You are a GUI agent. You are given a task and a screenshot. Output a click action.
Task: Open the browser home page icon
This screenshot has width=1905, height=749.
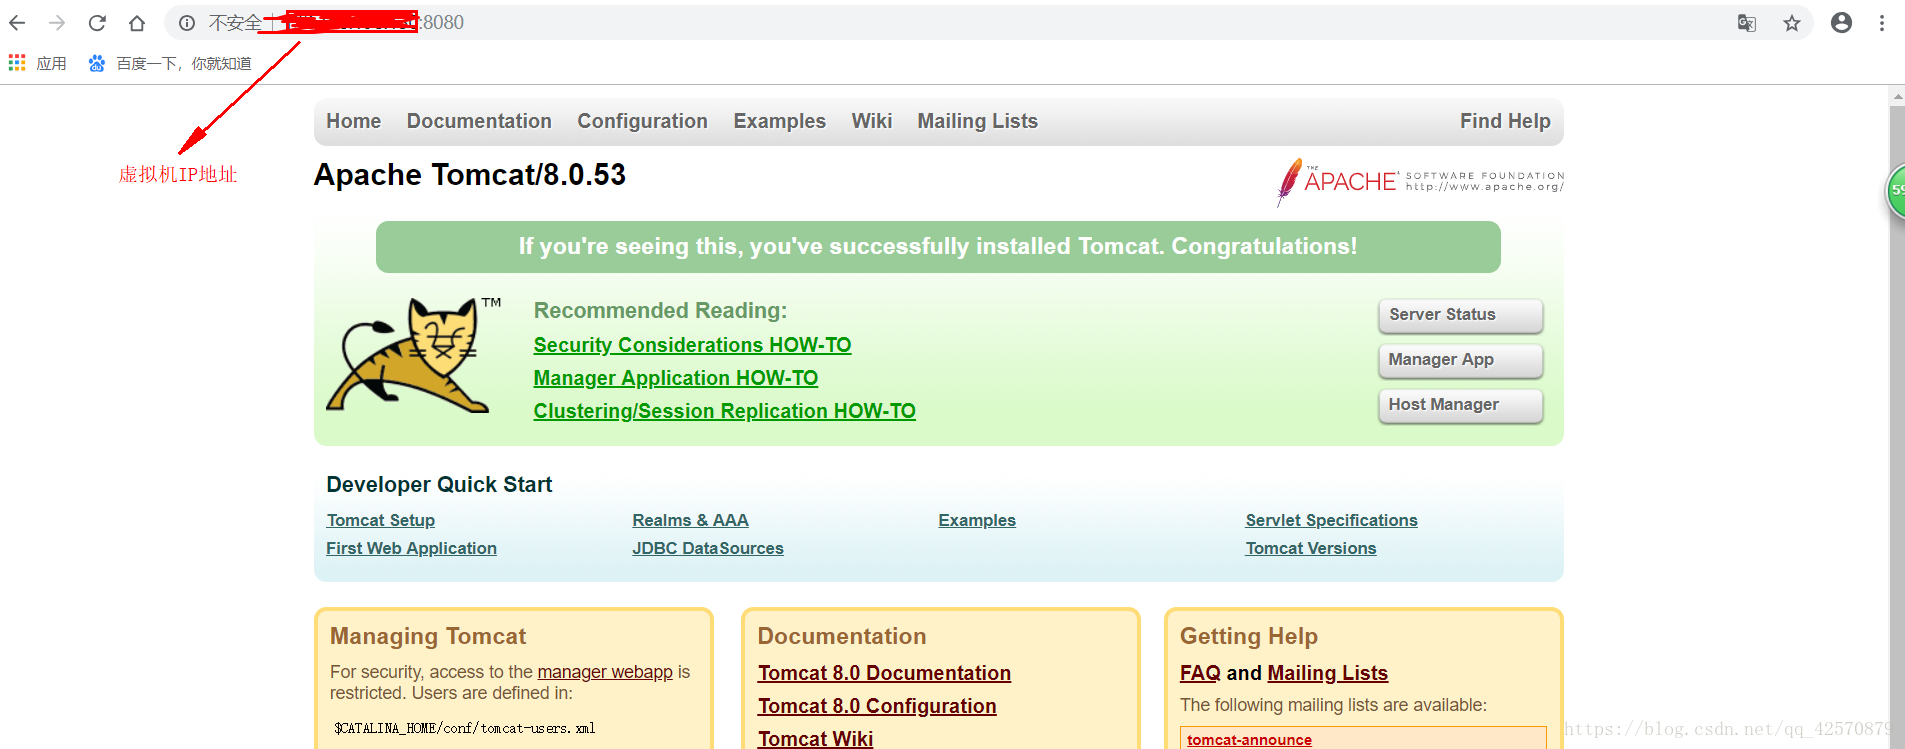[x=137, y=23]
